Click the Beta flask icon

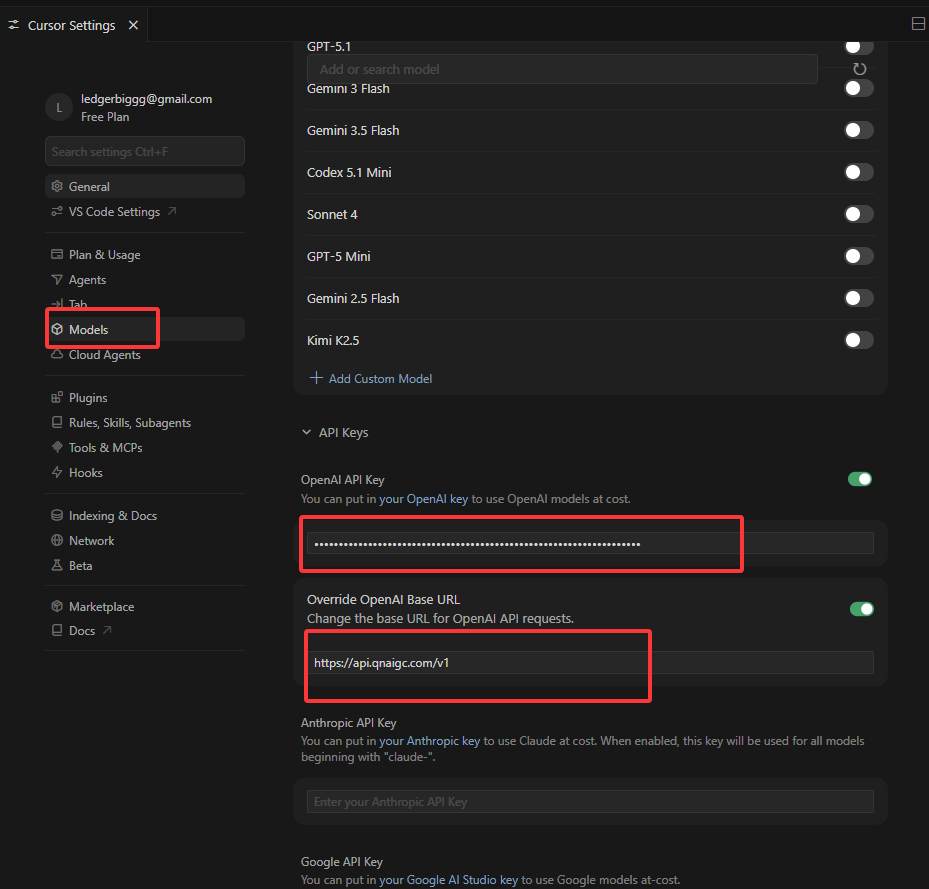click(x=57, y=565)
